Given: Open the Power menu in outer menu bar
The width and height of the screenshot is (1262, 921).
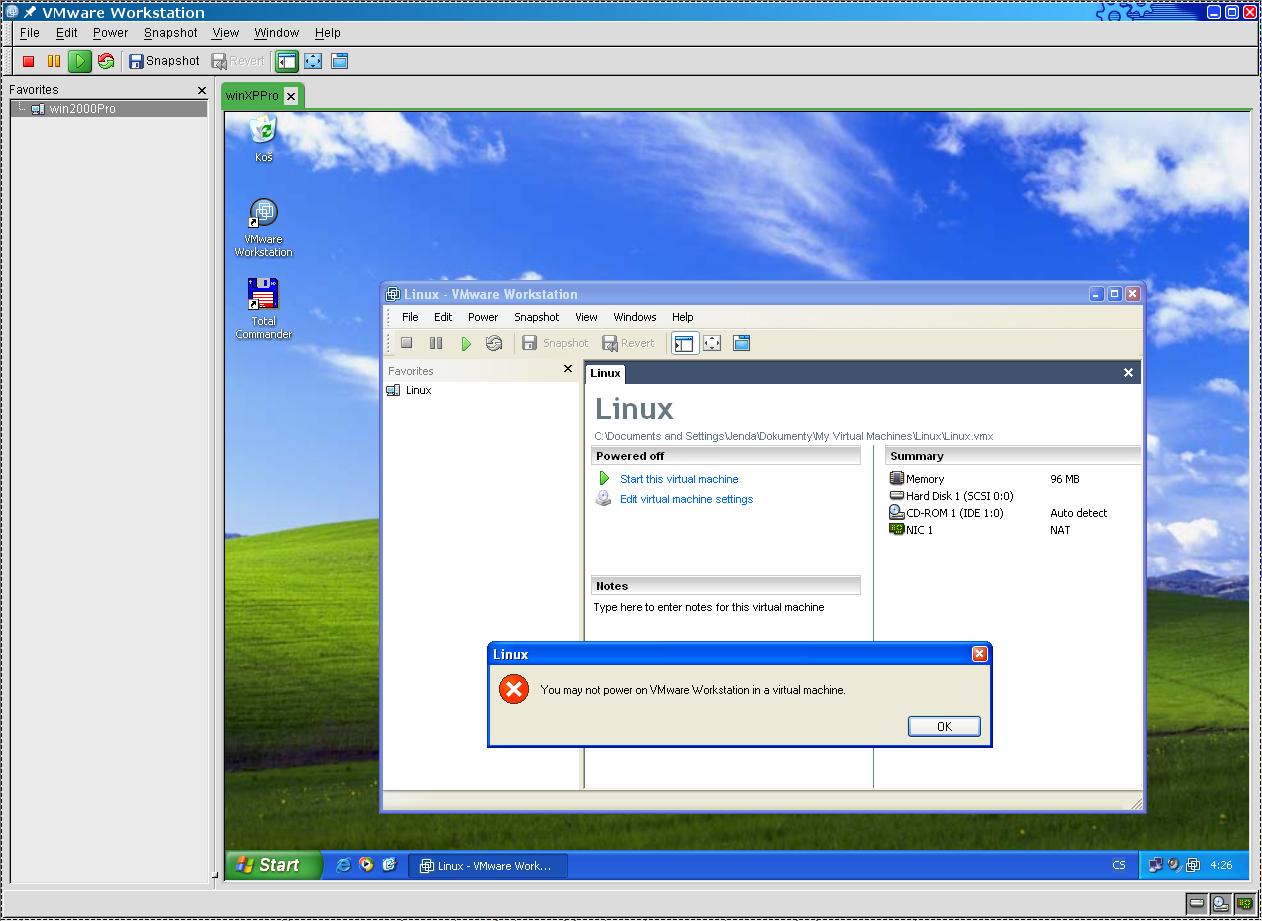Looking at the screenshot, I should click(110, 33).
